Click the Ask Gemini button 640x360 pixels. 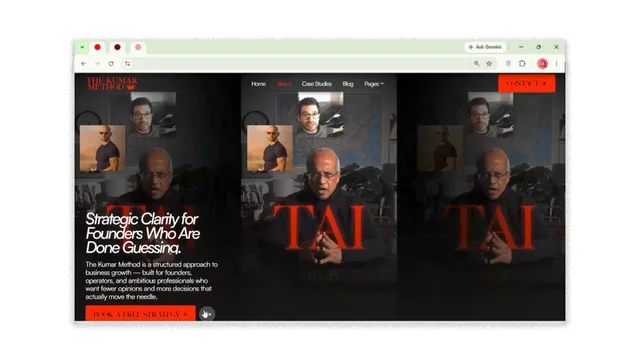(485, 47)
